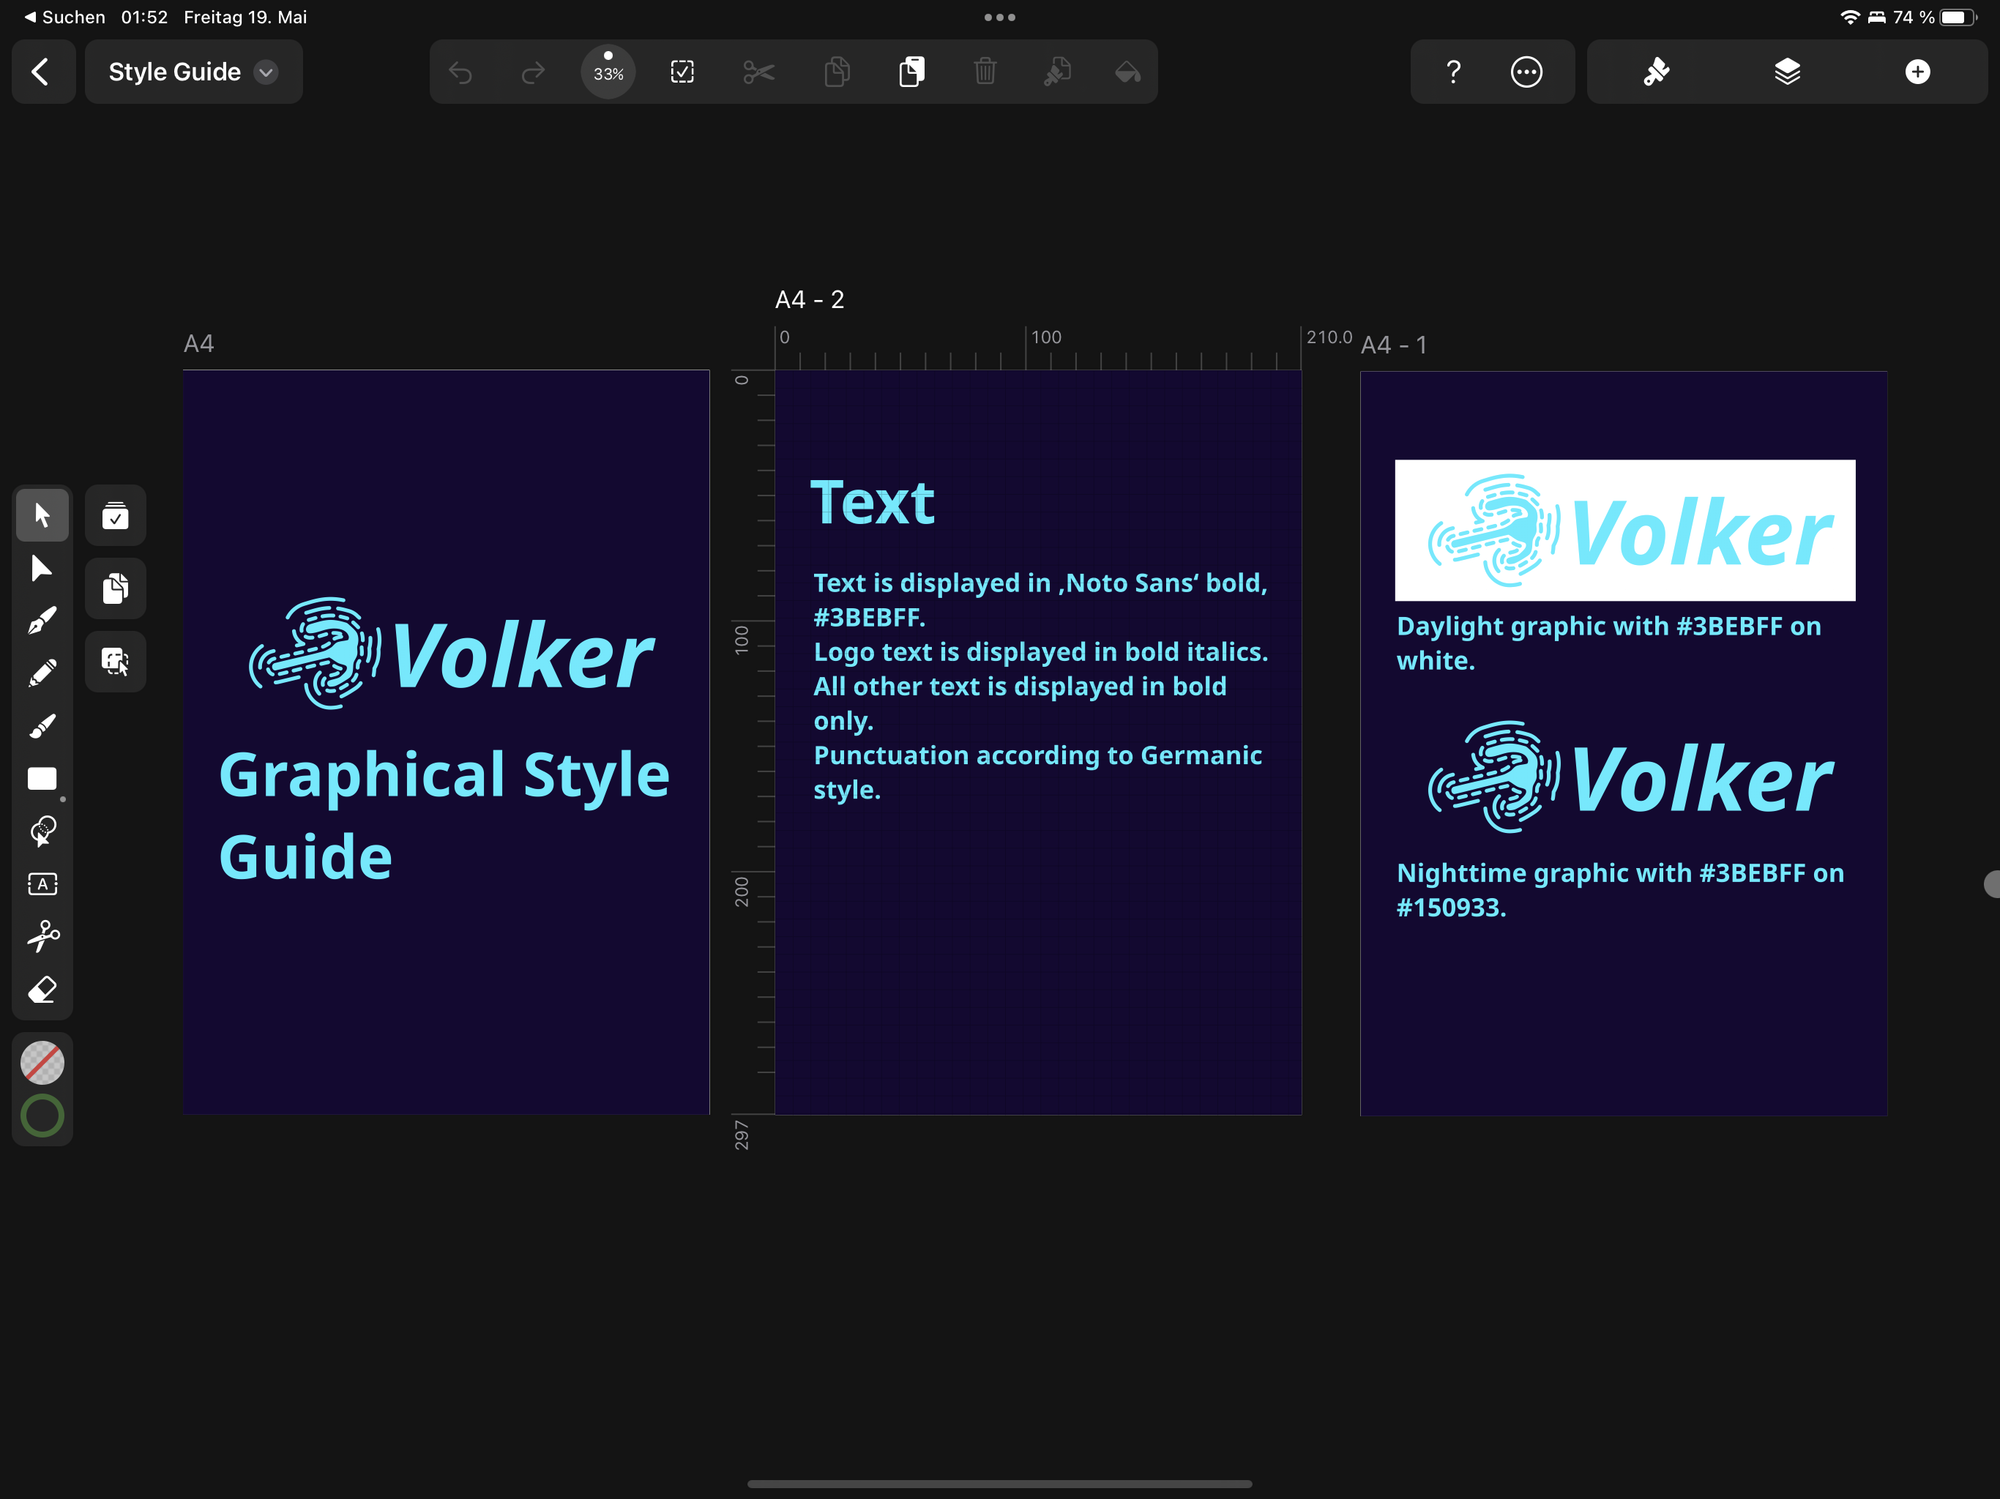Select the Pencil tool
Viewport: 2000px width, 1499px height.
[x=42, y=673]
